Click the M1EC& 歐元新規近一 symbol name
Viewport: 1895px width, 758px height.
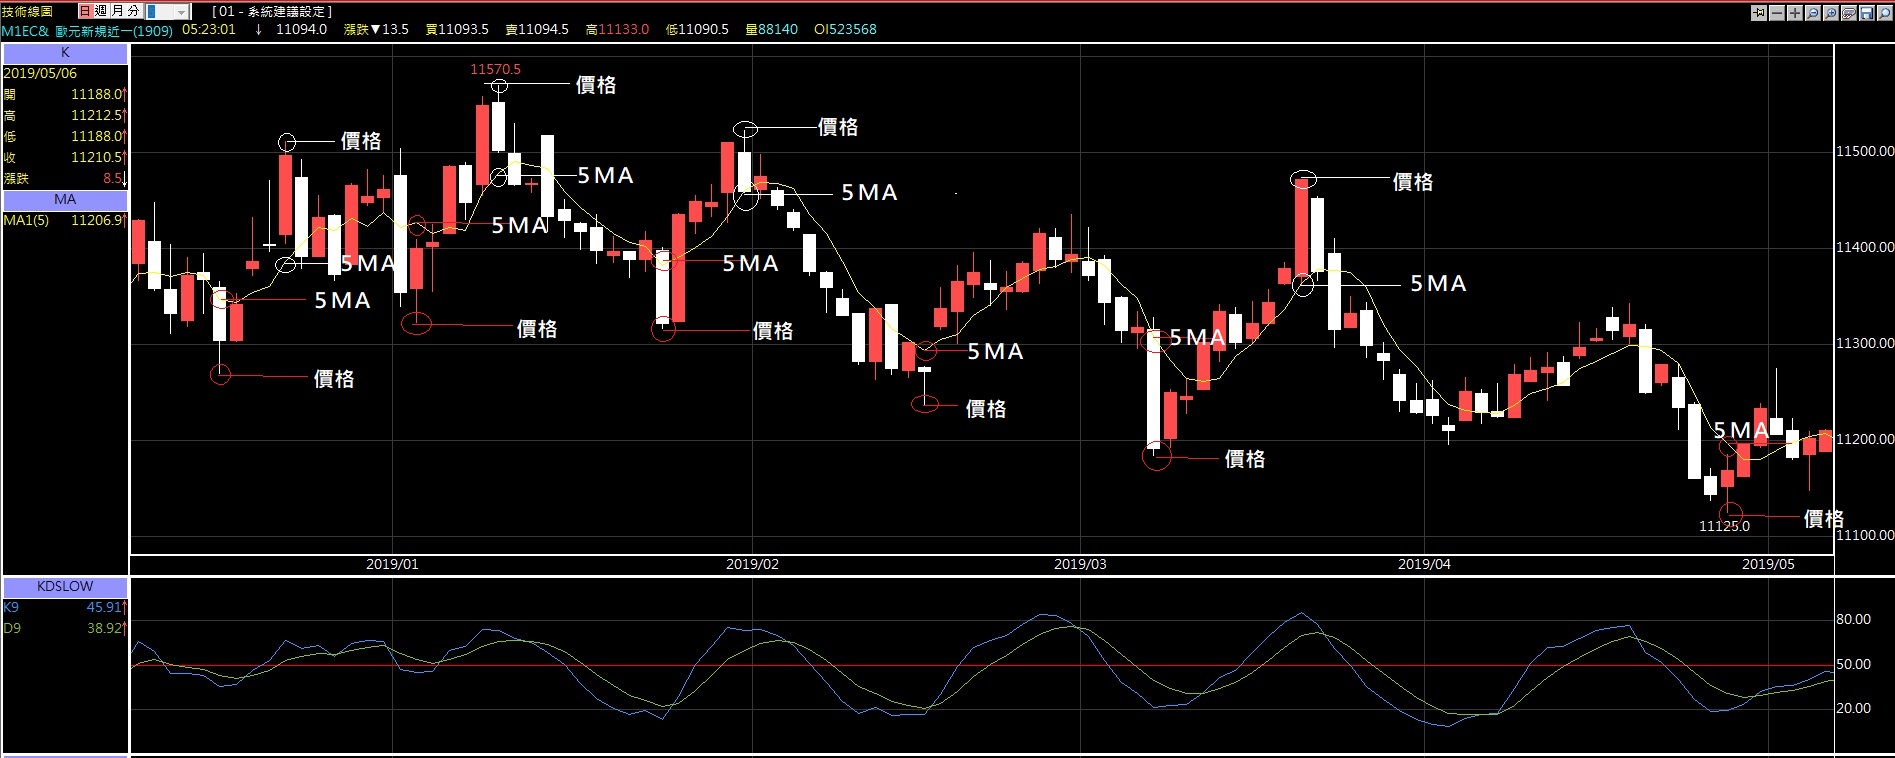(87, 30)
